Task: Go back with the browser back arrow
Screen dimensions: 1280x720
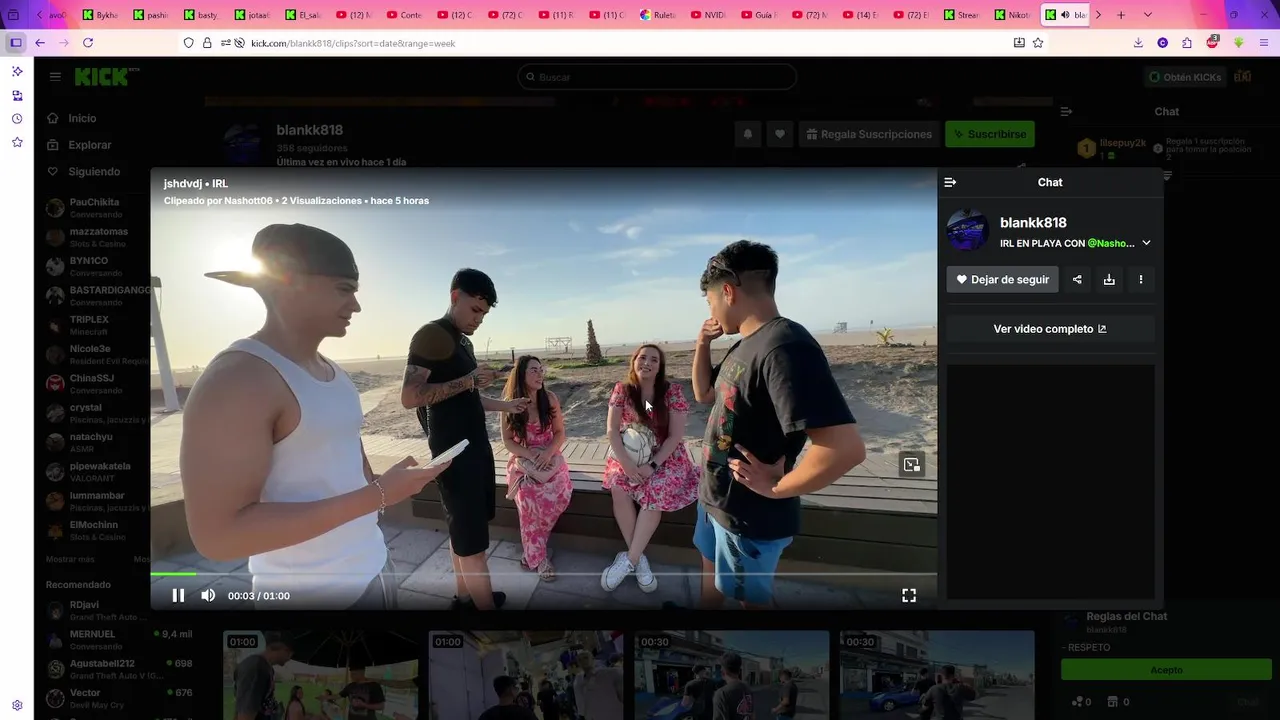Action: pos(40,43)
